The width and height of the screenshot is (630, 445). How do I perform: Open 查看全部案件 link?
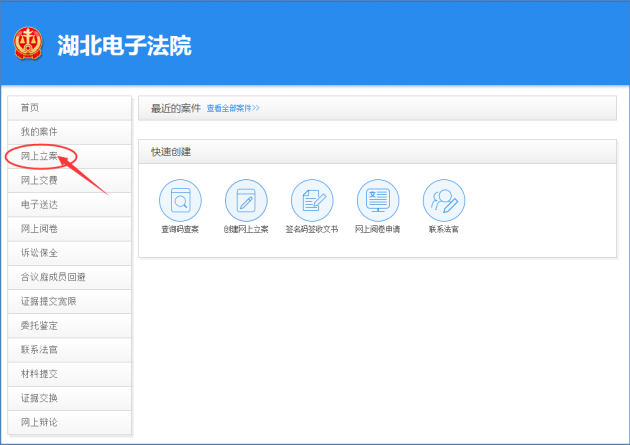tap(233, 108)
